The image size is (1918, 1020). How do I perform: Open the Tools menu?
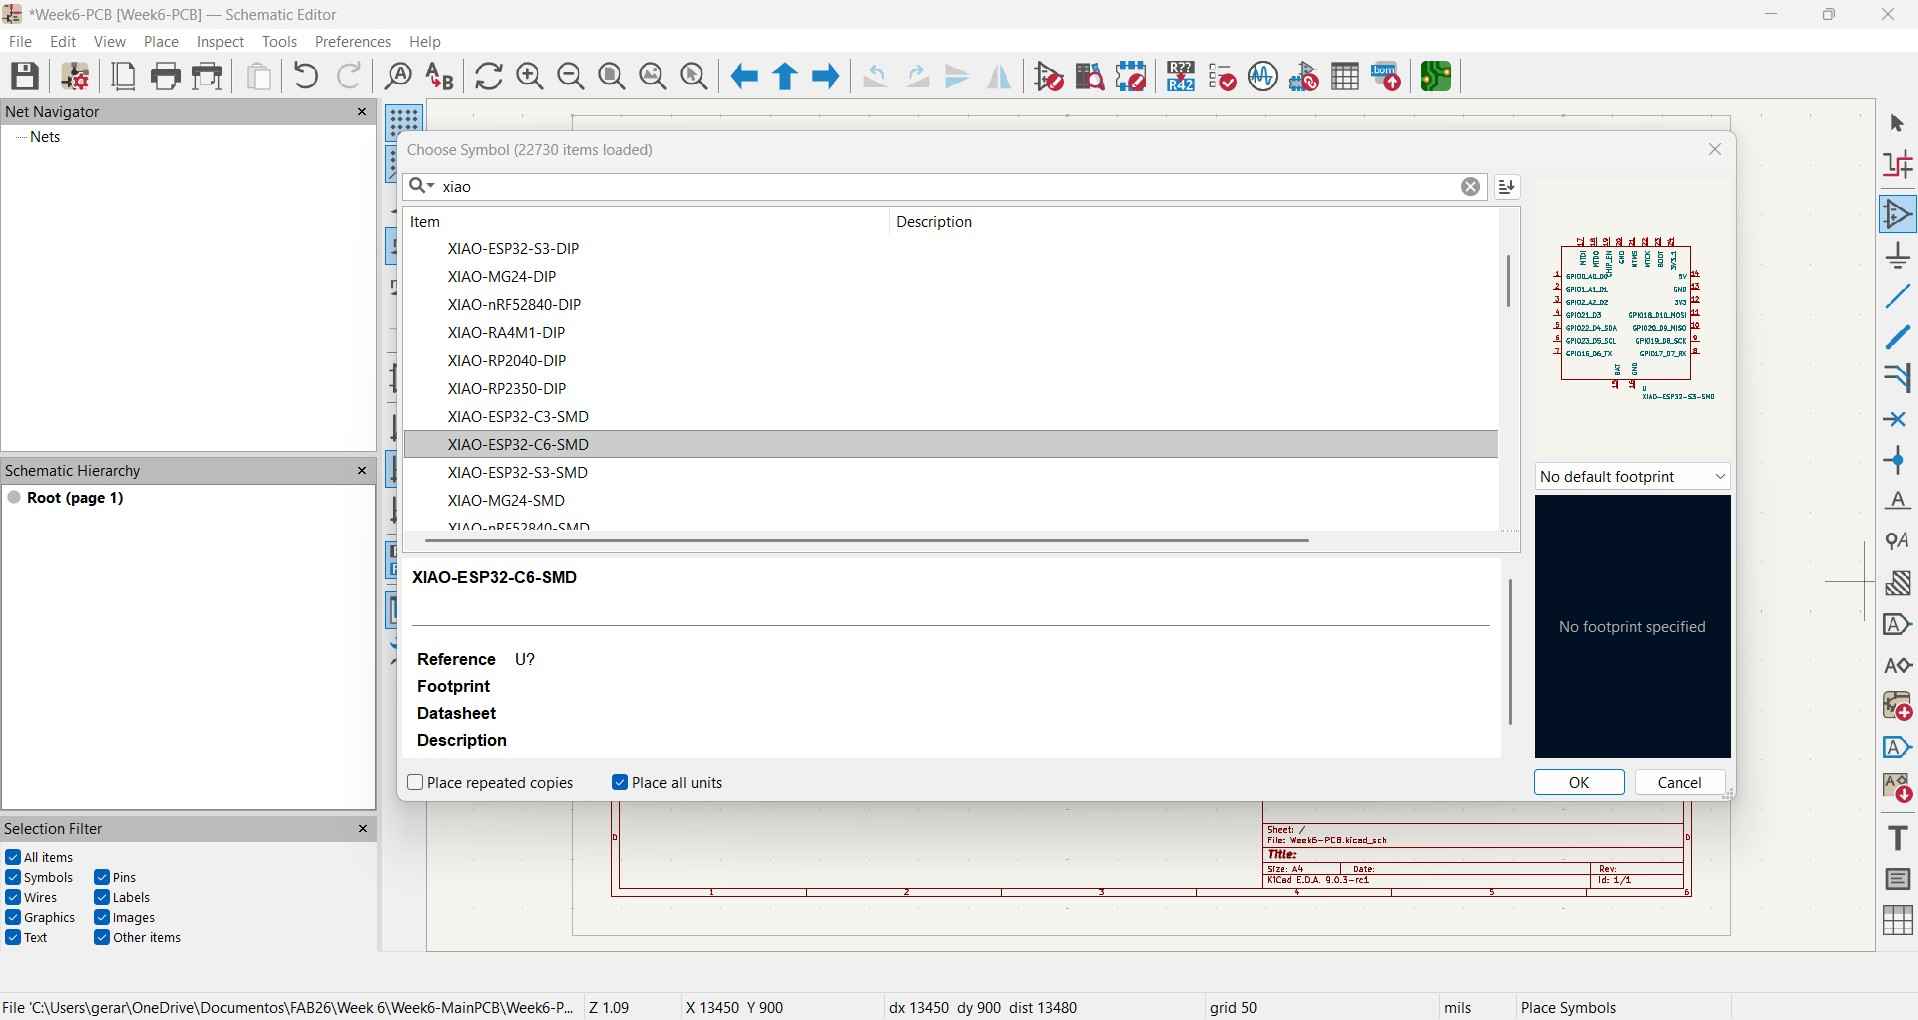279,42
